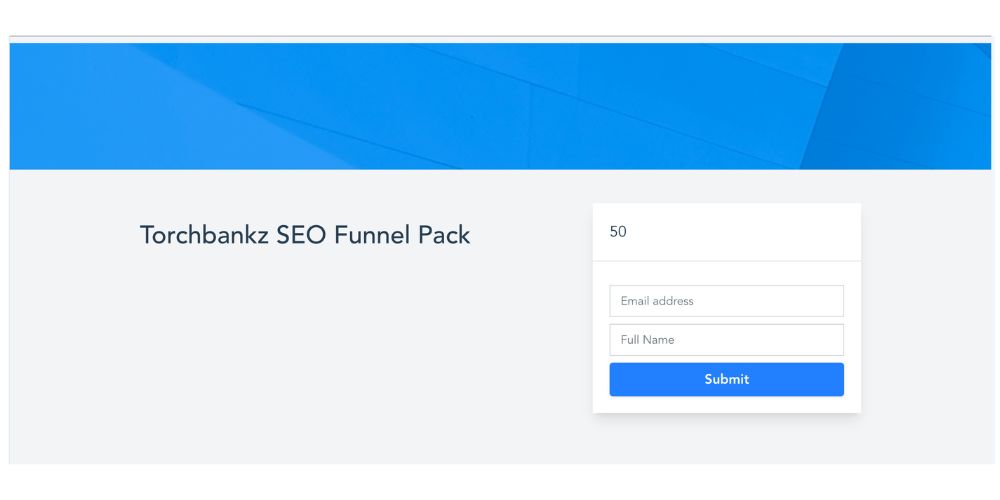Image resolution: width=1000 pixels, height=500 pixels.
Task: Click the Email address placeholder text
Action: click(x=657, y=301)
